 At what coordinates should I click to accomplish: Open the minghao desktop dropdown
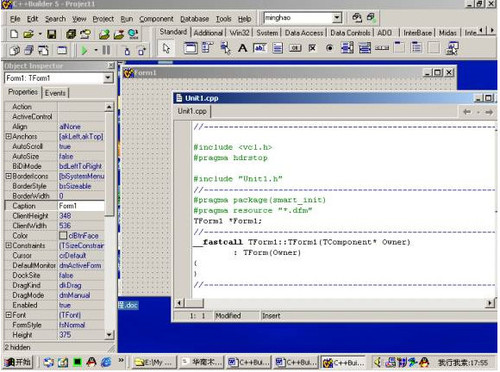(337, 17)
